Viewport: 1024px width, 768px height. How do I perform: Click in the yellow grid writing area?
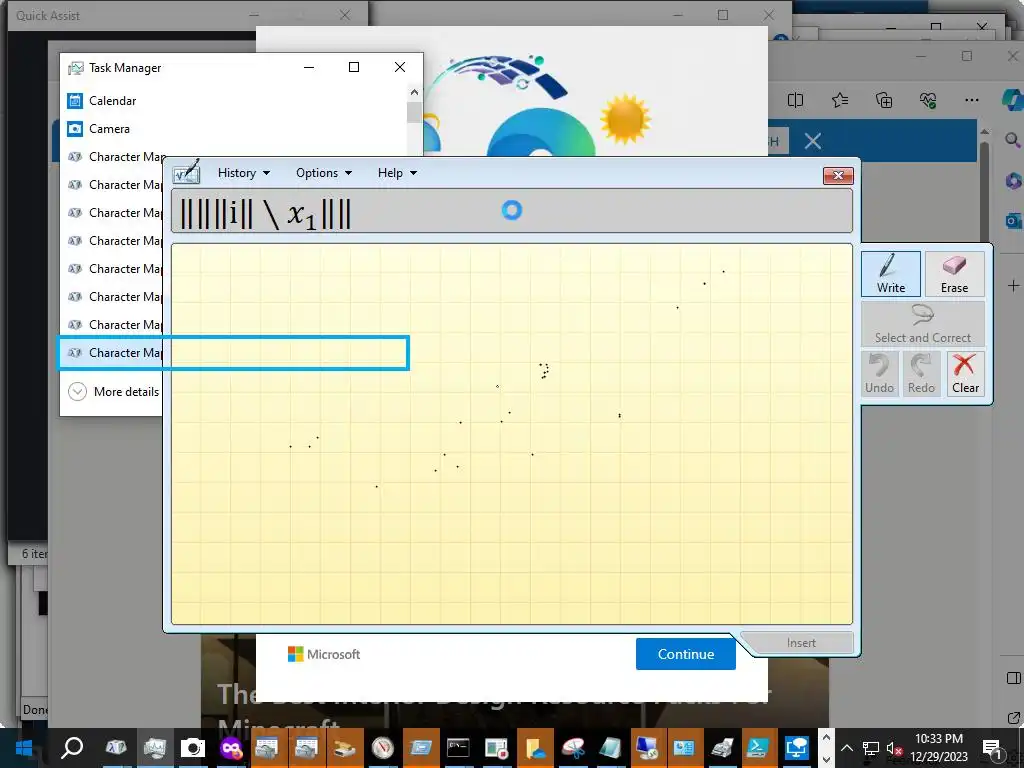coord(511,434)
